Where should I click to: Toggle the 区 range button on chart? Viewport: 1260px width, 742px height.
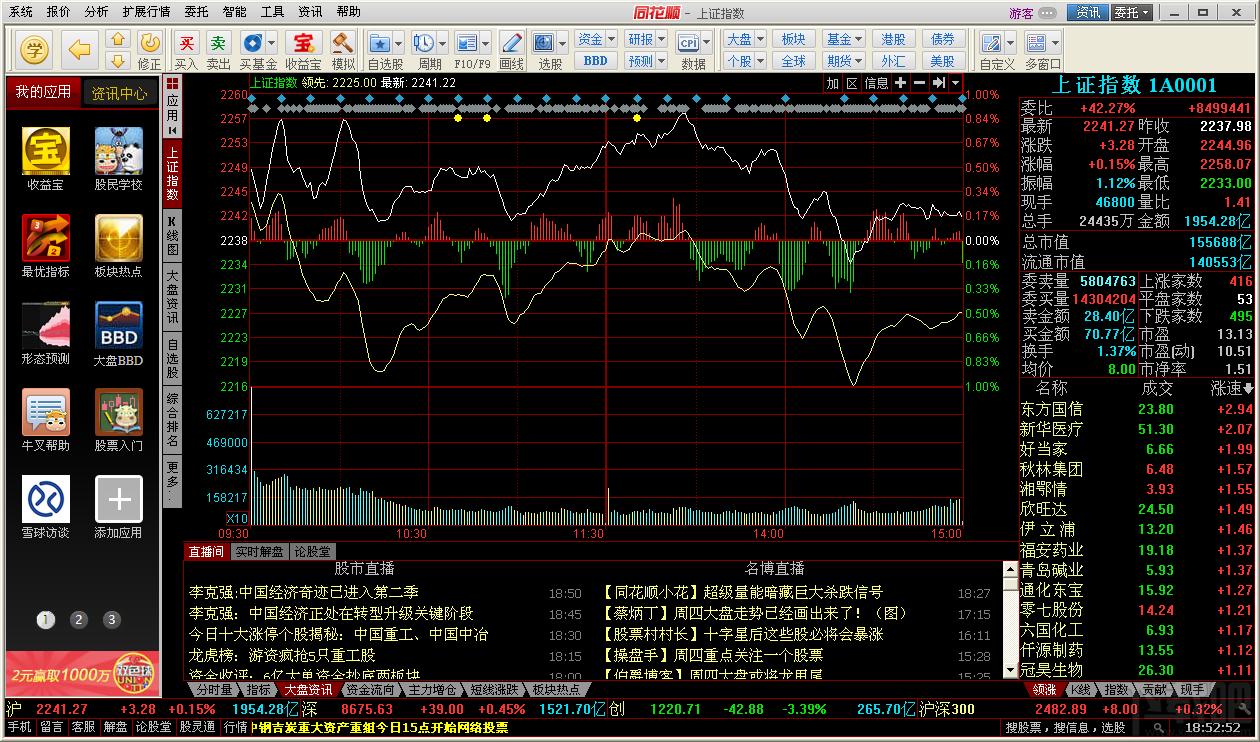point(852,83)
